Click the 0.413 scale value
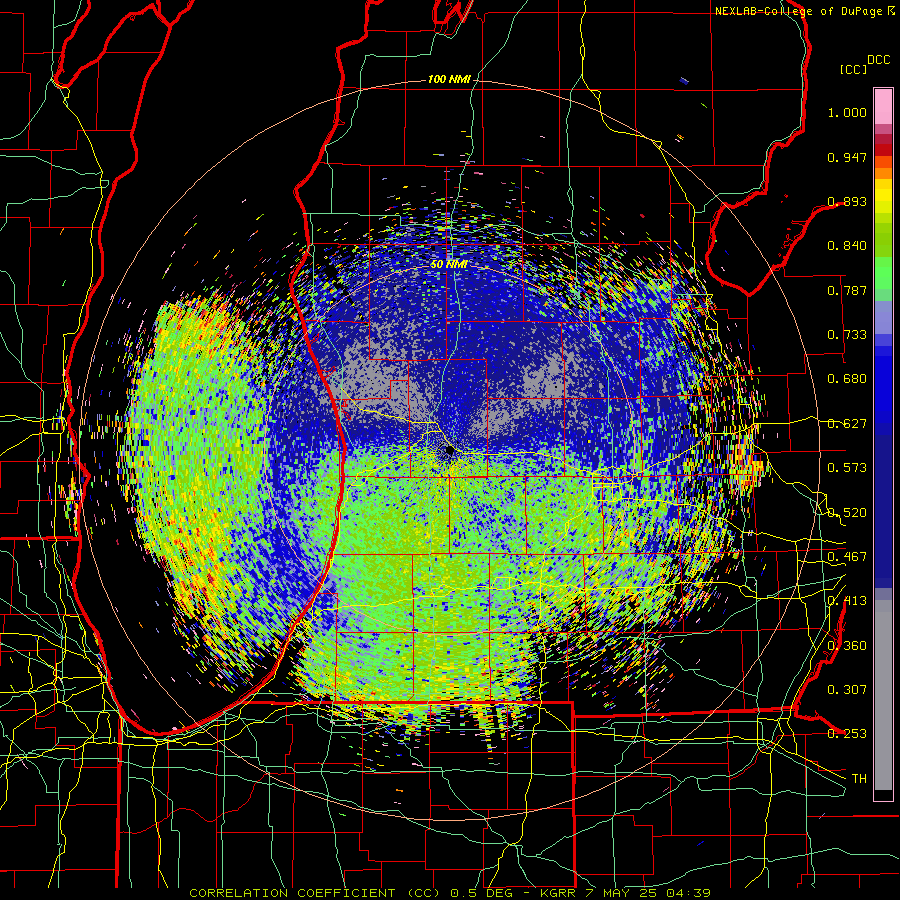The width and height of the screenshot is (900, 900). (847, 601)
